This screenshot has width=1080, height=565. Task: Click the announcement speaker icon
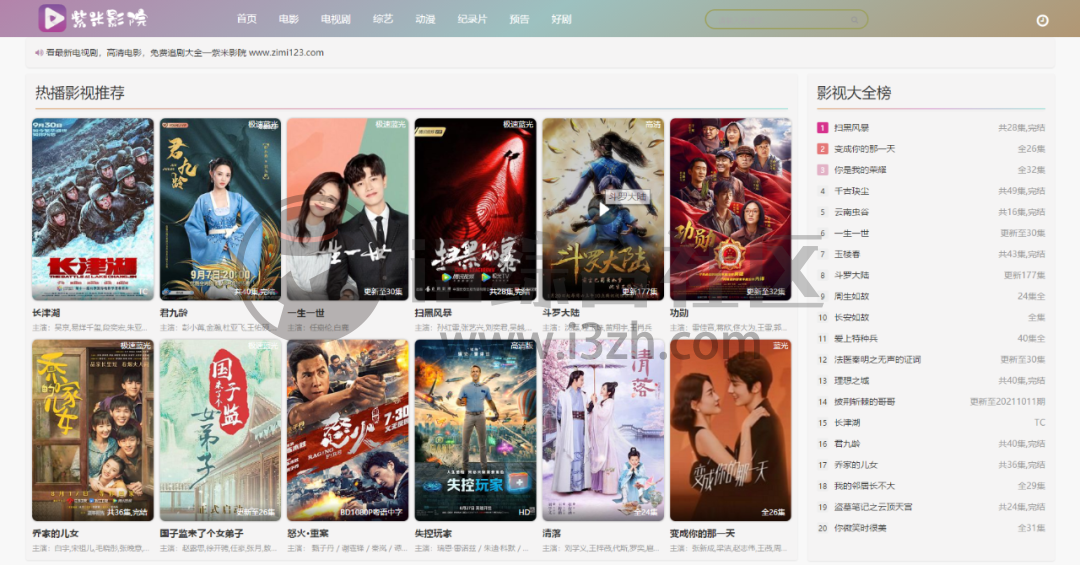[x=39, y=52]
